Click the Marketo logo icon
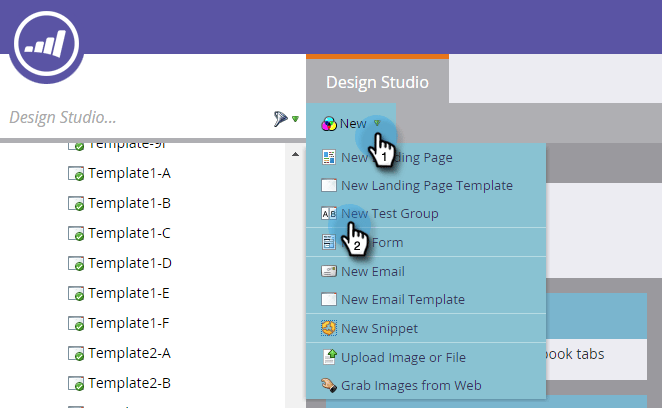The height and width of the screenshot is (408, 662). 46,44
